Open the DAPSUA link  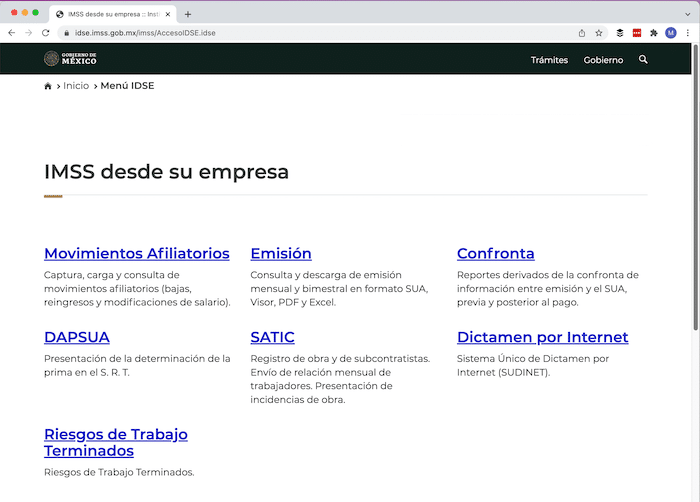coord(77,337)
